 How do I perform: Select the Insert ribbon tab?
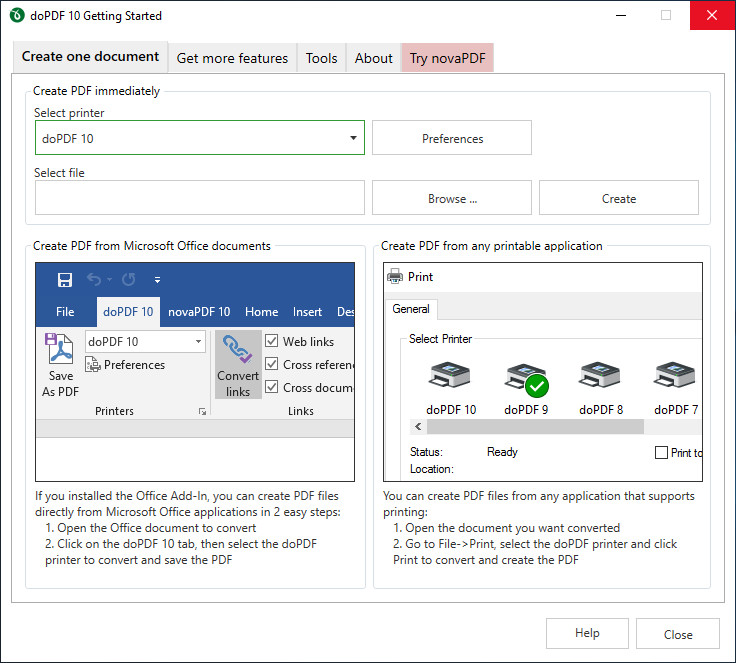(x=307, y=312)
